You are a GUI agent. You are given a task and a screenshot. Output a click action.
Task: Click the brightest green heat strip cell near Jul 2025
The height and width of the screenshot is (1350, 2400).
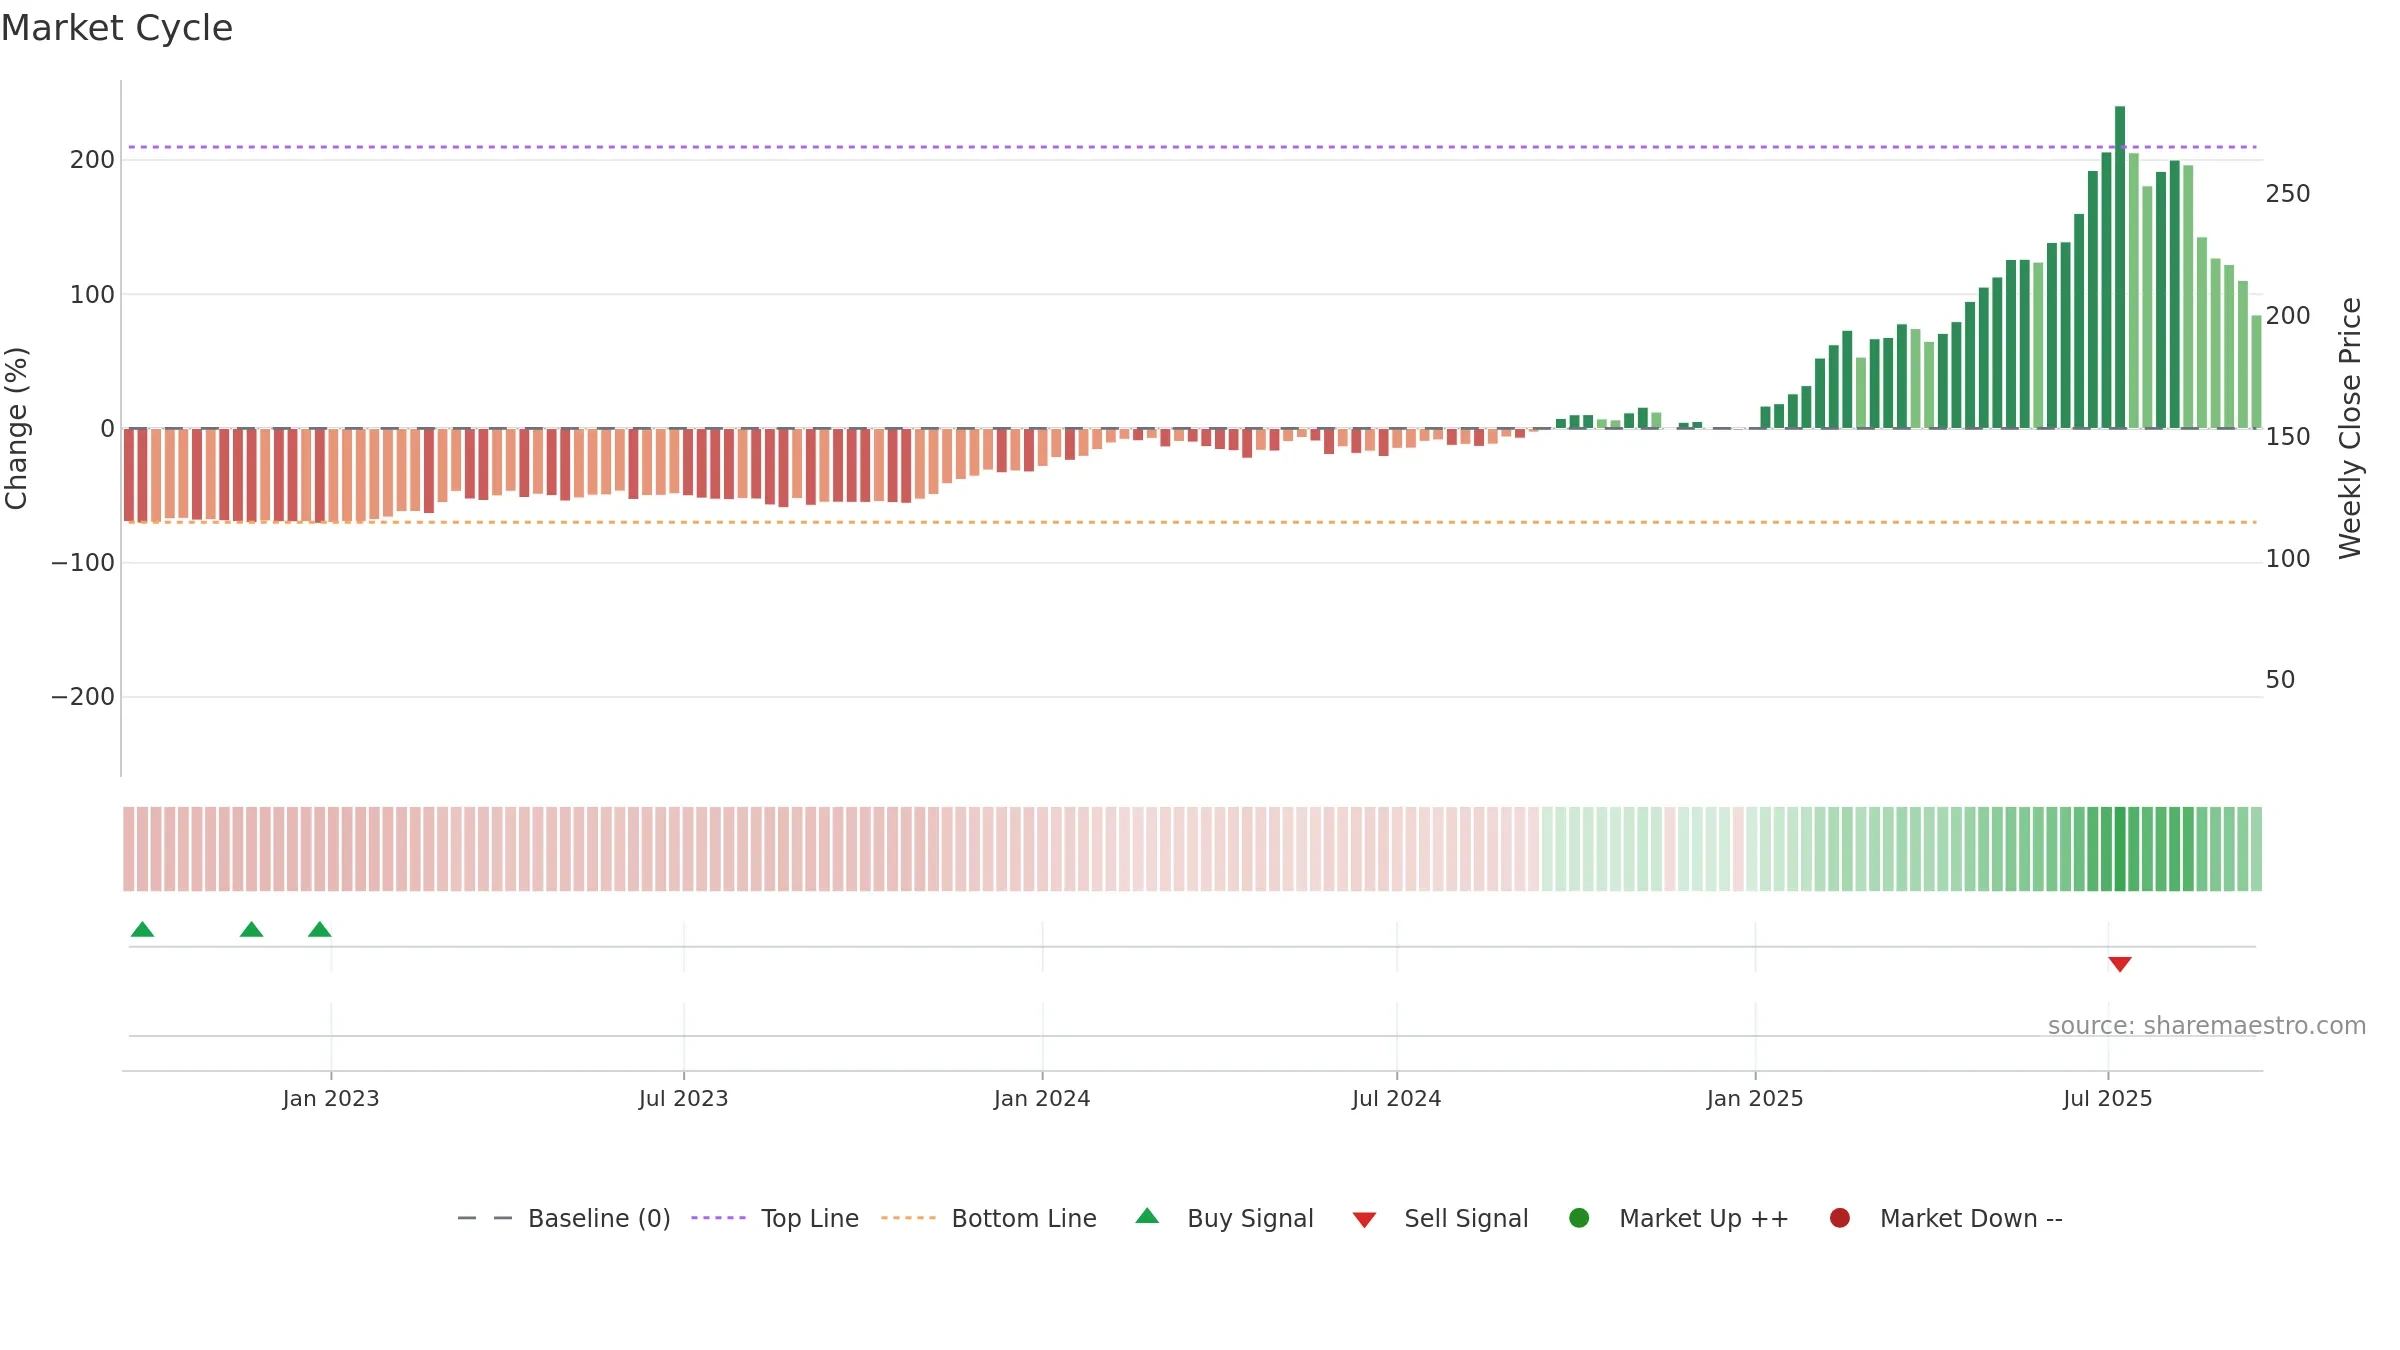pos(2120,849)
